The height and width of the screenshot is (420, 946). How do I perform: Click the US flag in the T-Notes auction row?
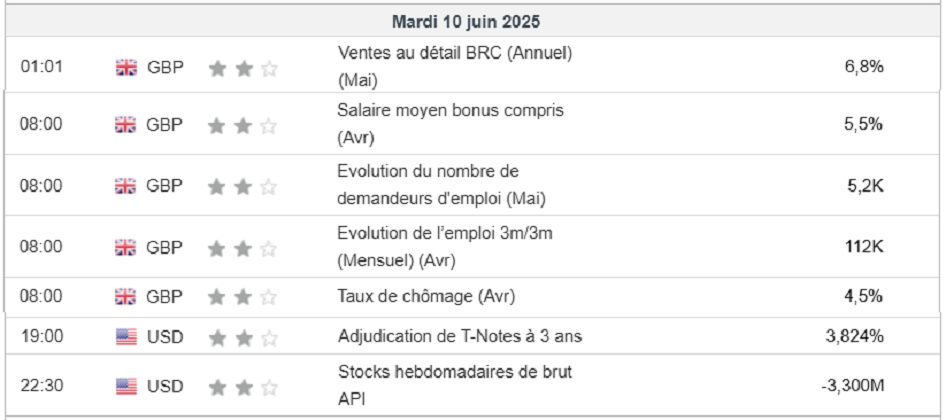[x=126, y=337]
